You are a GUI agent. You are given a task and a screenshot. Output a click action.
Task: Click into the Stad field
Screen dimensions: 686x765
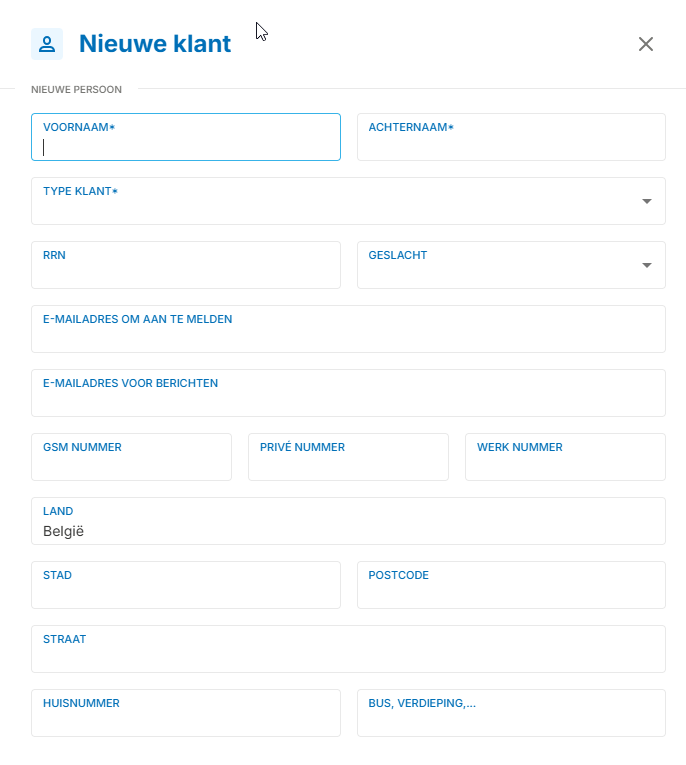pyautogui.click(x=186, y=585)
